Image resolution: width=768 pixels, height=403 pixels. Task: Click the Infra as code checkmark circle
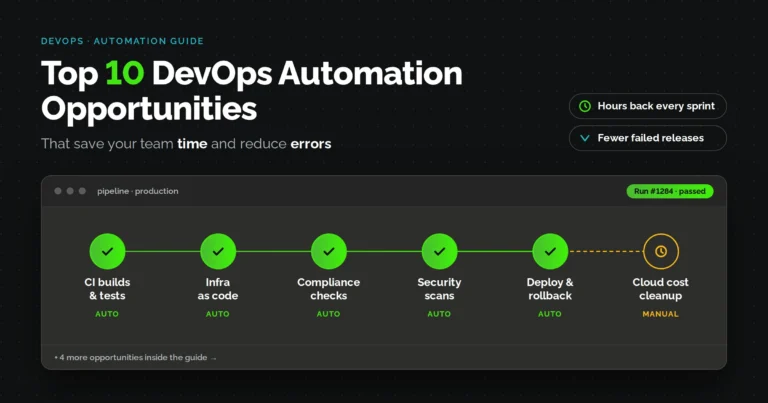tap(218, 251)
